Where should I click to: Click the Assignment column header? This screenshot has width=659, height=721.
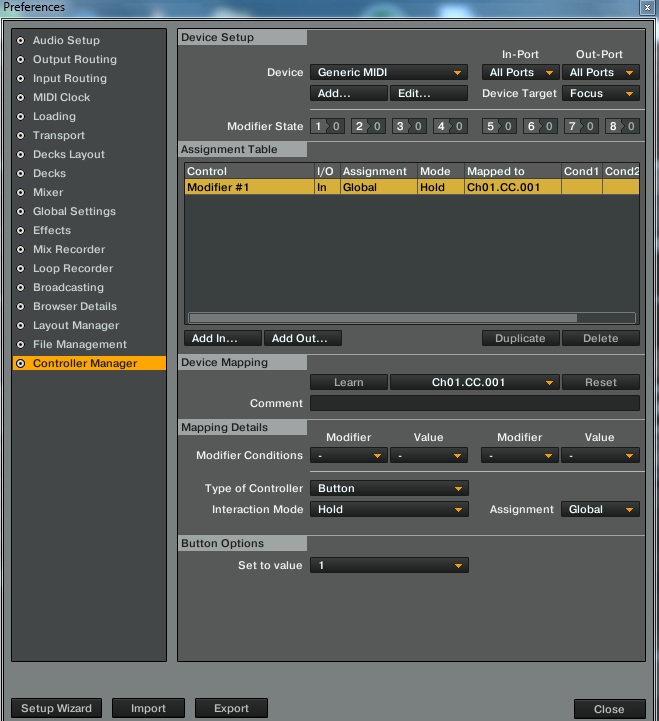(379, 171)
